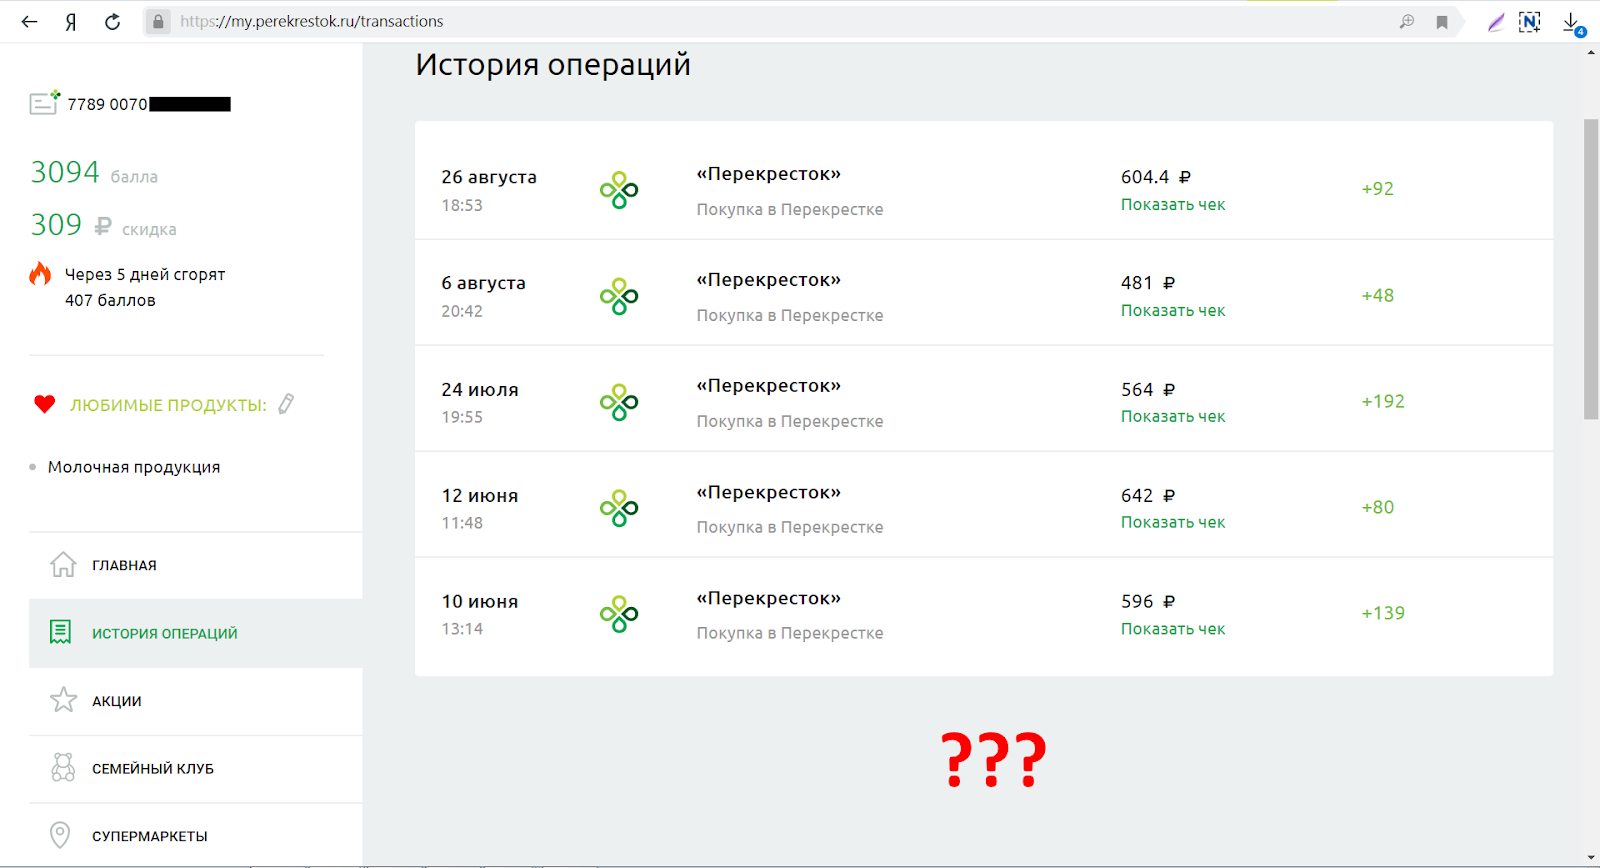Click the padlock site security icon

(x=157, y=21)
